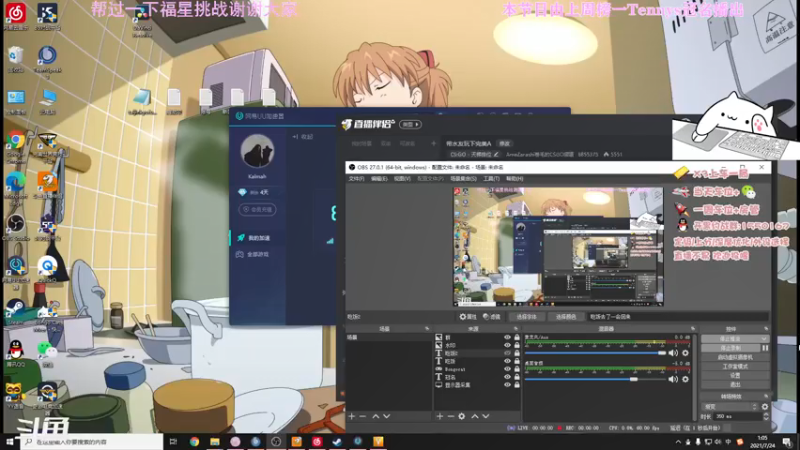The image size is (800, 450).
Task: Unlock the 显示器采集 source lock icon
Action: (x=517, y=385)
